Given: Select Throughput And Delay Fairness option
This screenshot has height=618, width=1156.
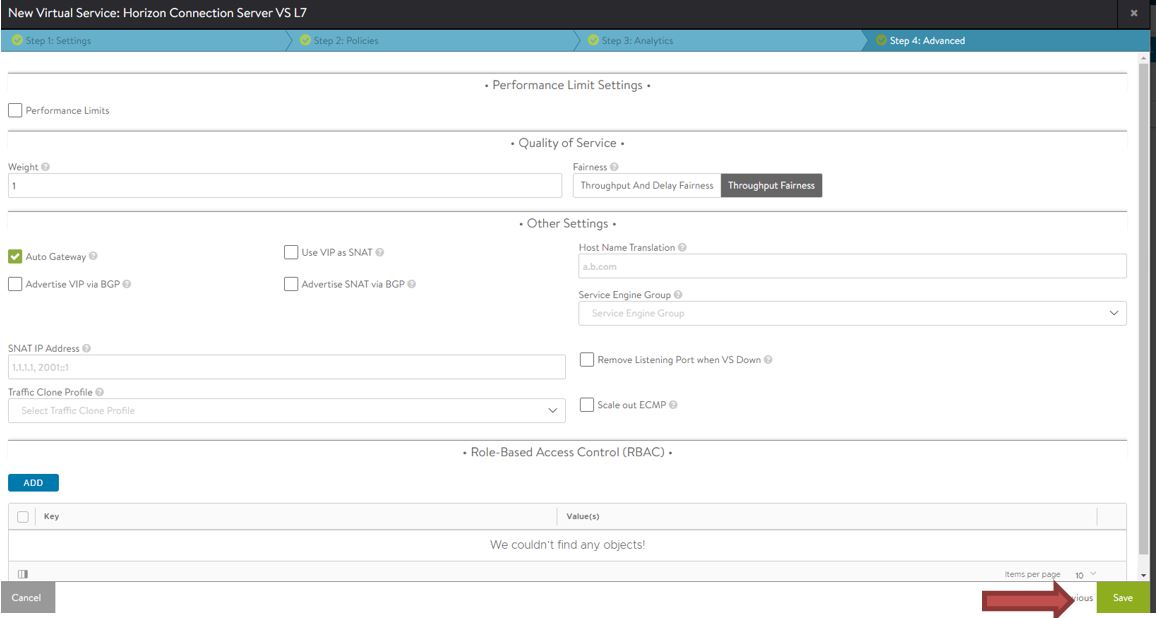Looking at the screenshot, I should 647,186.
